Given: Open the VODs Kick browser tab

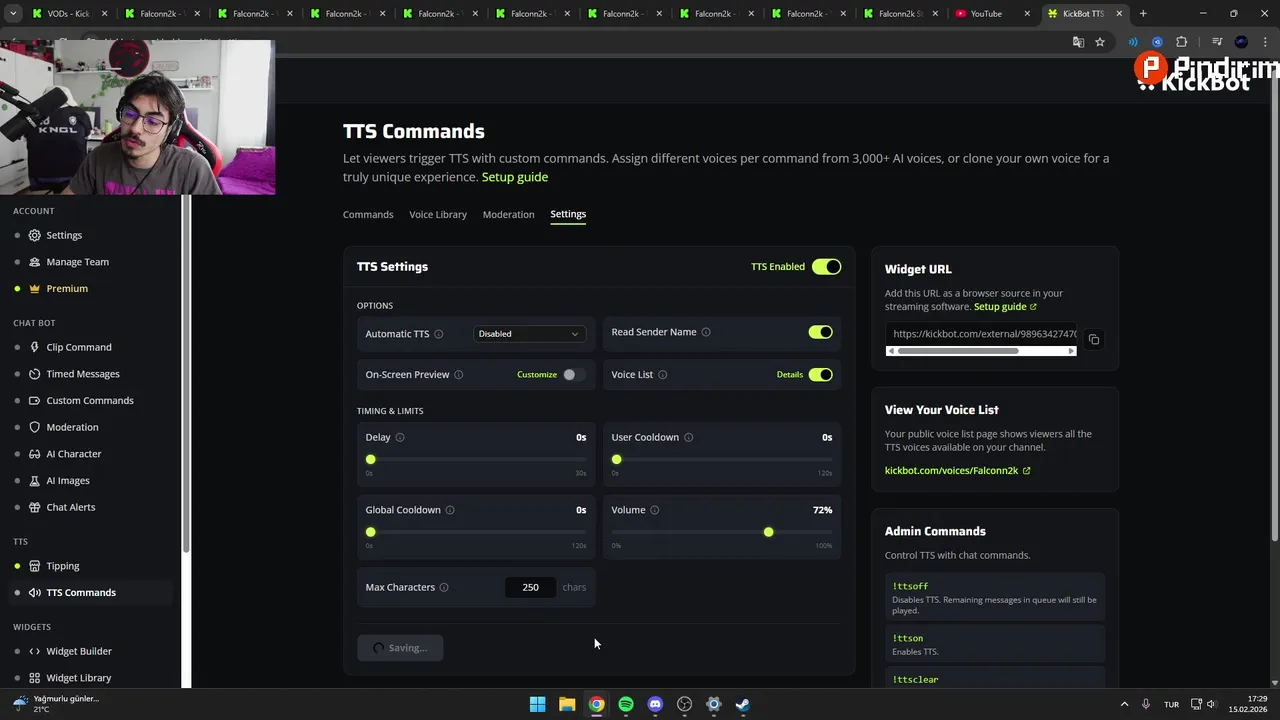Looking at the screenshot, I should coord(67,14).
